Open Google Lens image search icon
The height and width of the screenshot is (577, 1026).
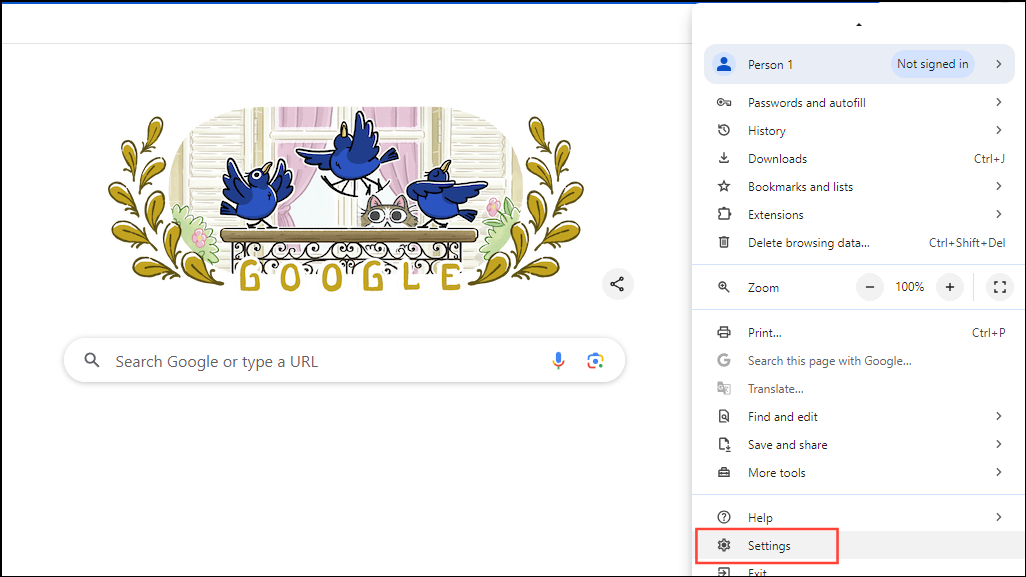tap(595, 361)
